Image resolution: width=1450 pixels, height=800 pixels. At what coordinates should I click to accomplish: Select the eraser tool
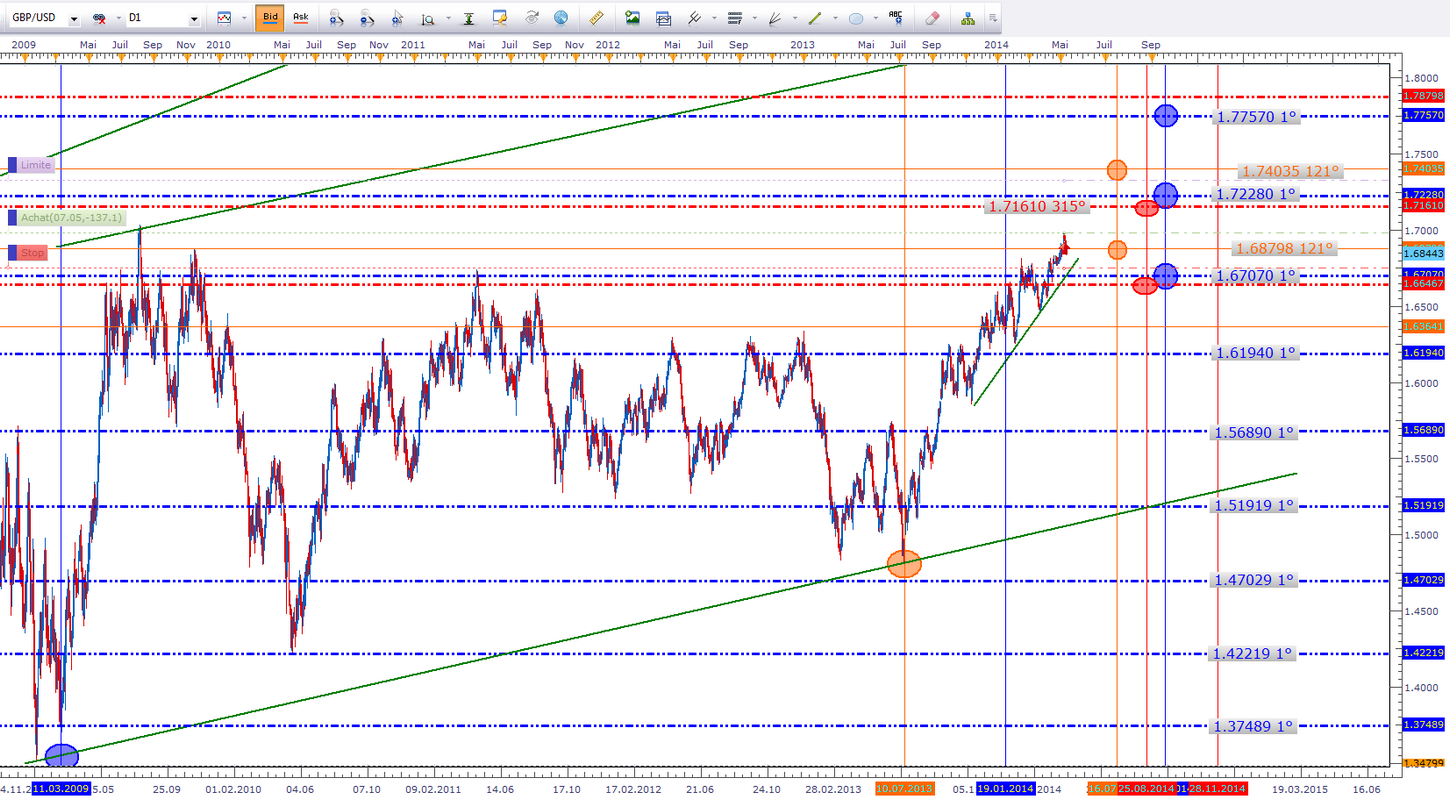click(x=932, y=18)
